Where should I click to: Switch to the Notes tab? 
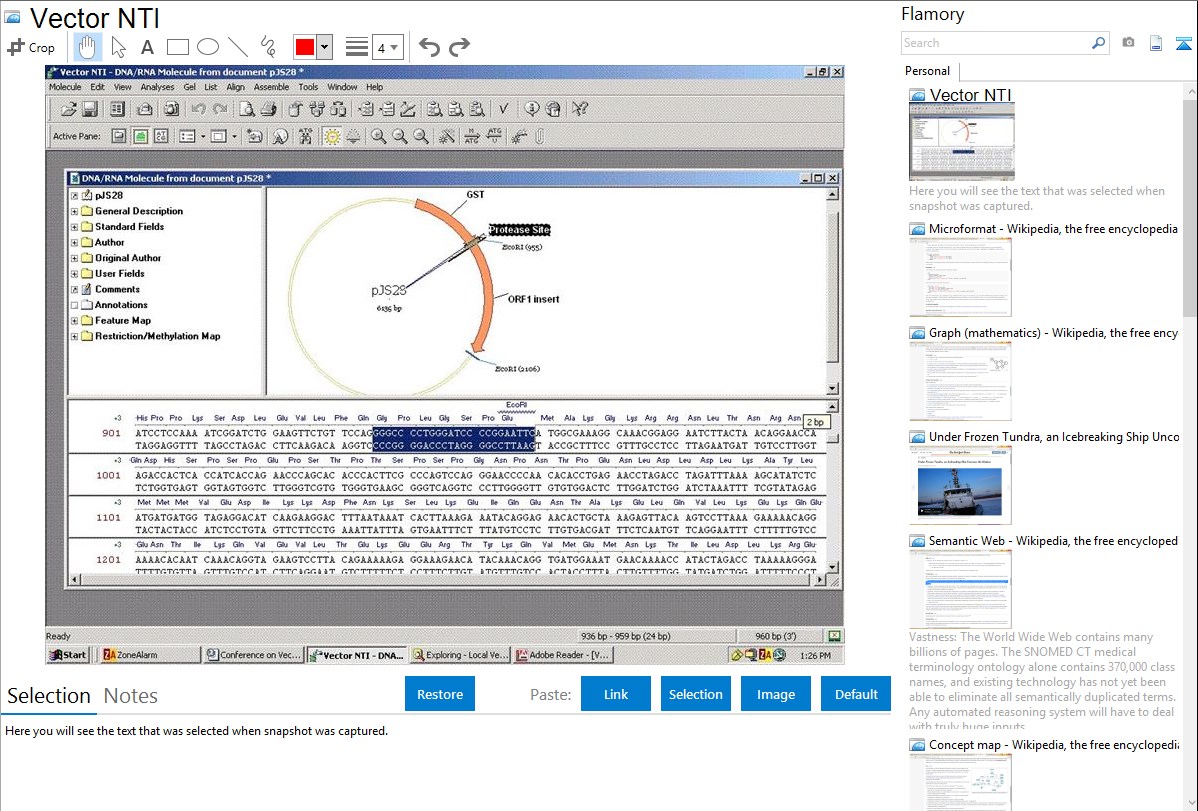point(131,696)
